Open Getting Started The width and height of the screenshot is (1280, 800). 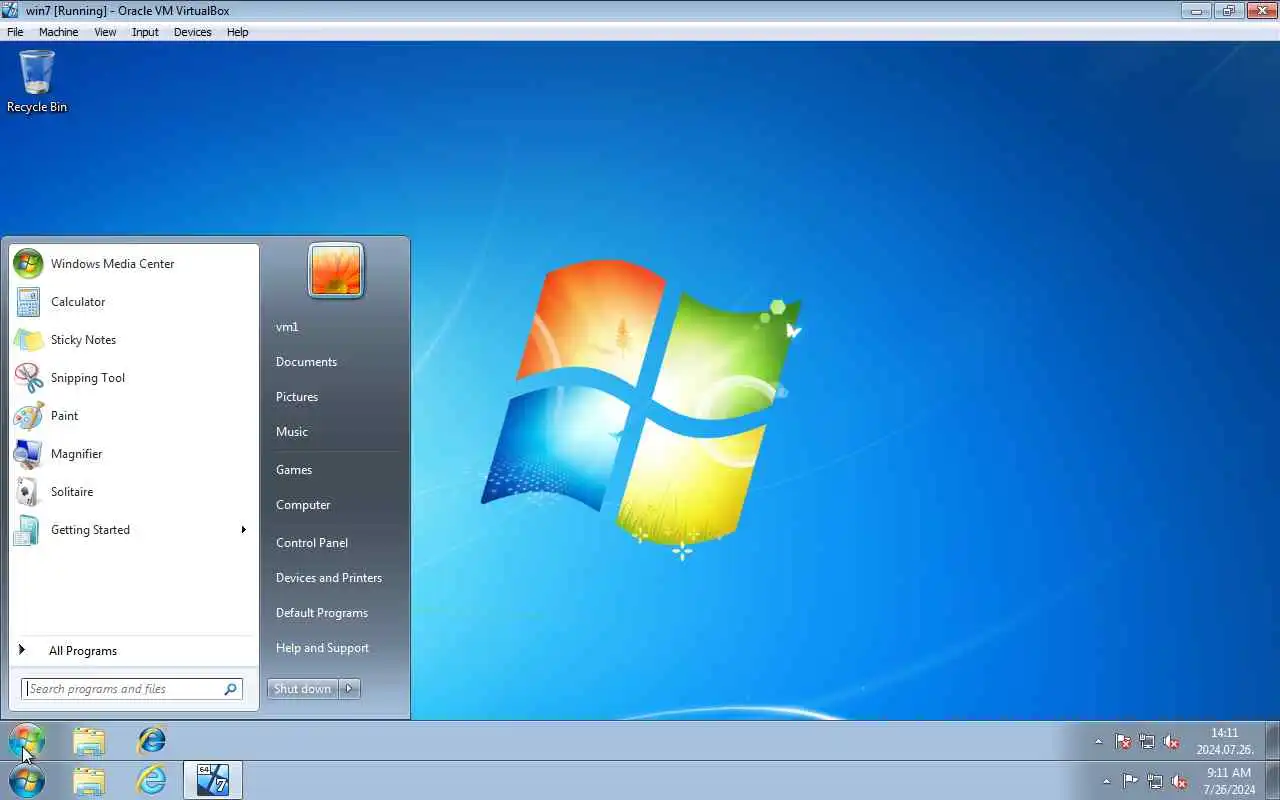tap(132, 530)
